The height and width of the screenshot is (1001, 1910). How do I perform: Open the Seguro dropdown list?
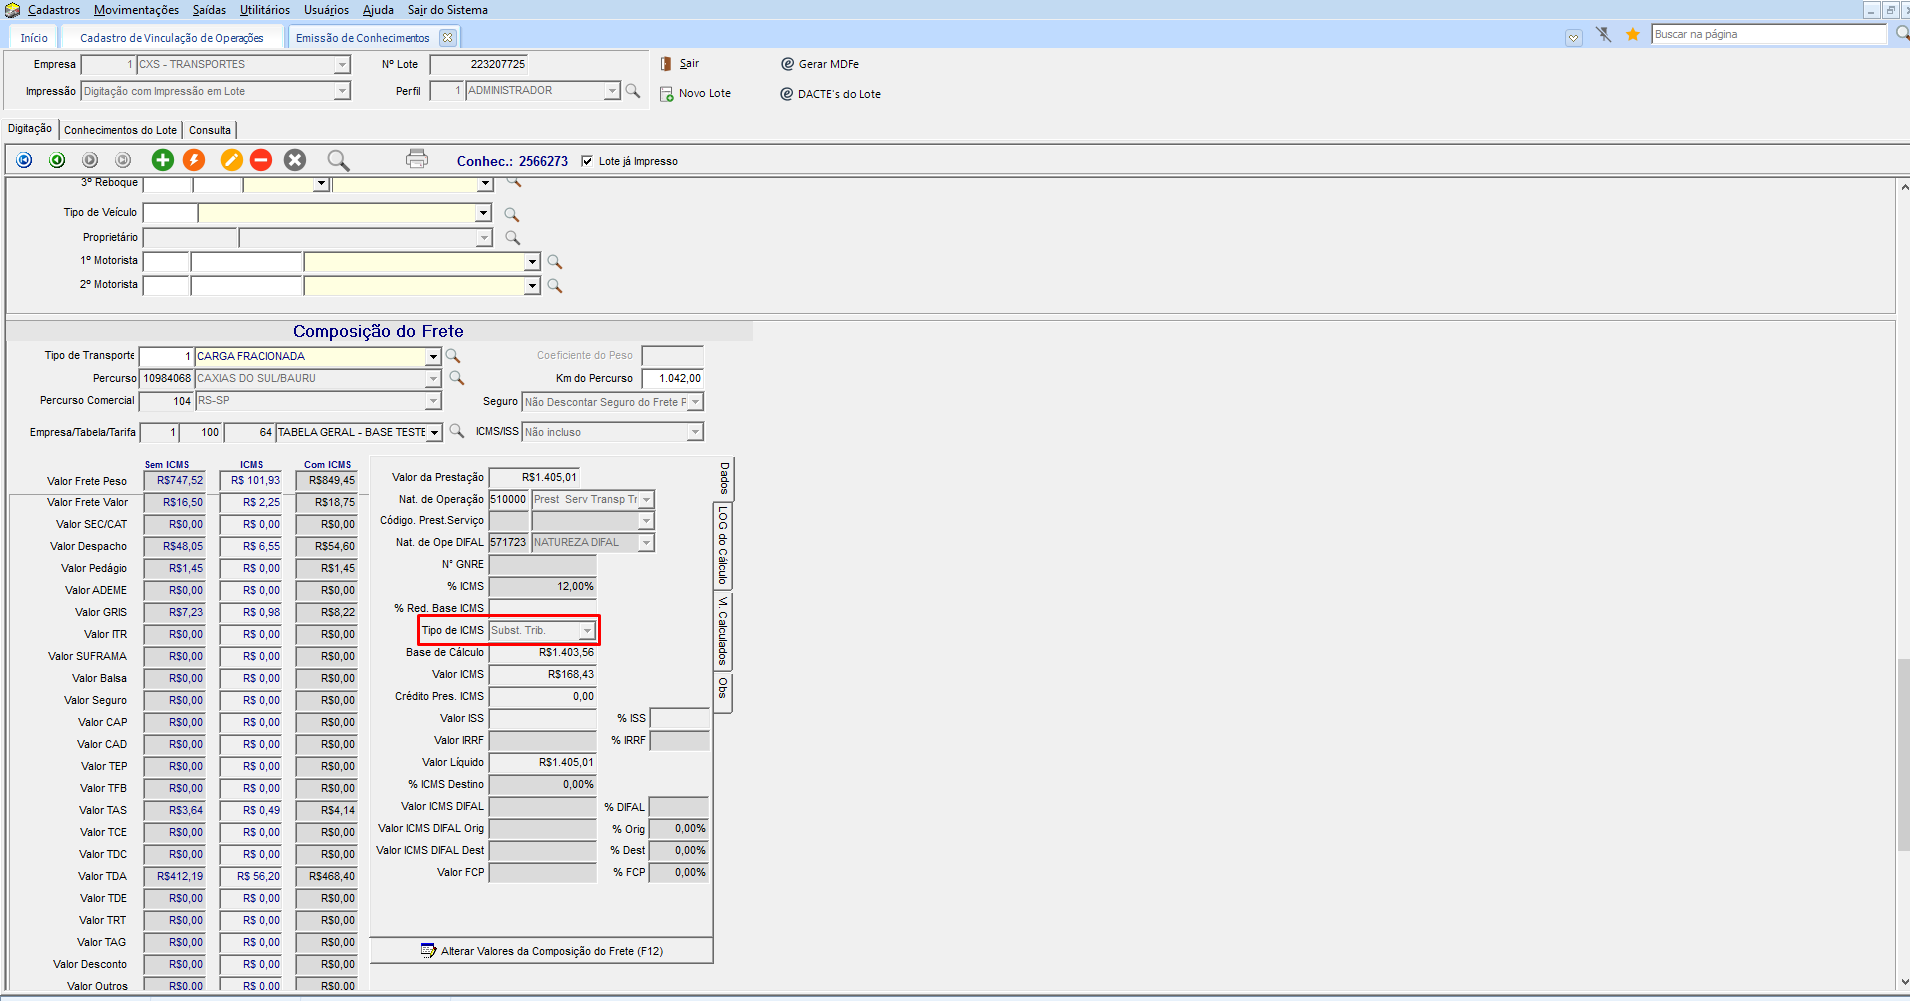coord(695,402)
